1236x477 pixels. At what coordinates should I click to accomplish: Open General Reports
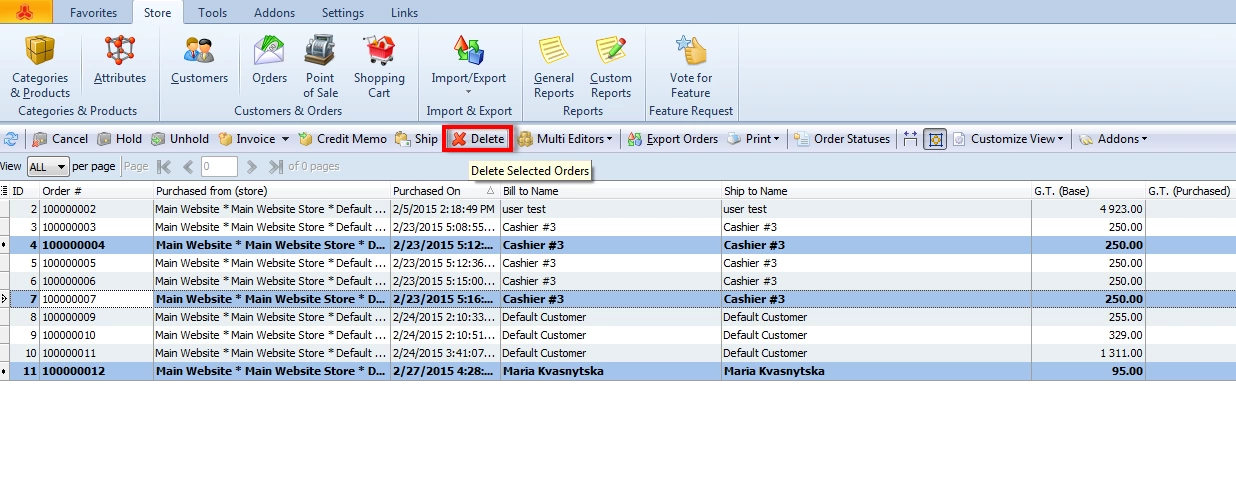pyautogui.click(x=554, y=66)
